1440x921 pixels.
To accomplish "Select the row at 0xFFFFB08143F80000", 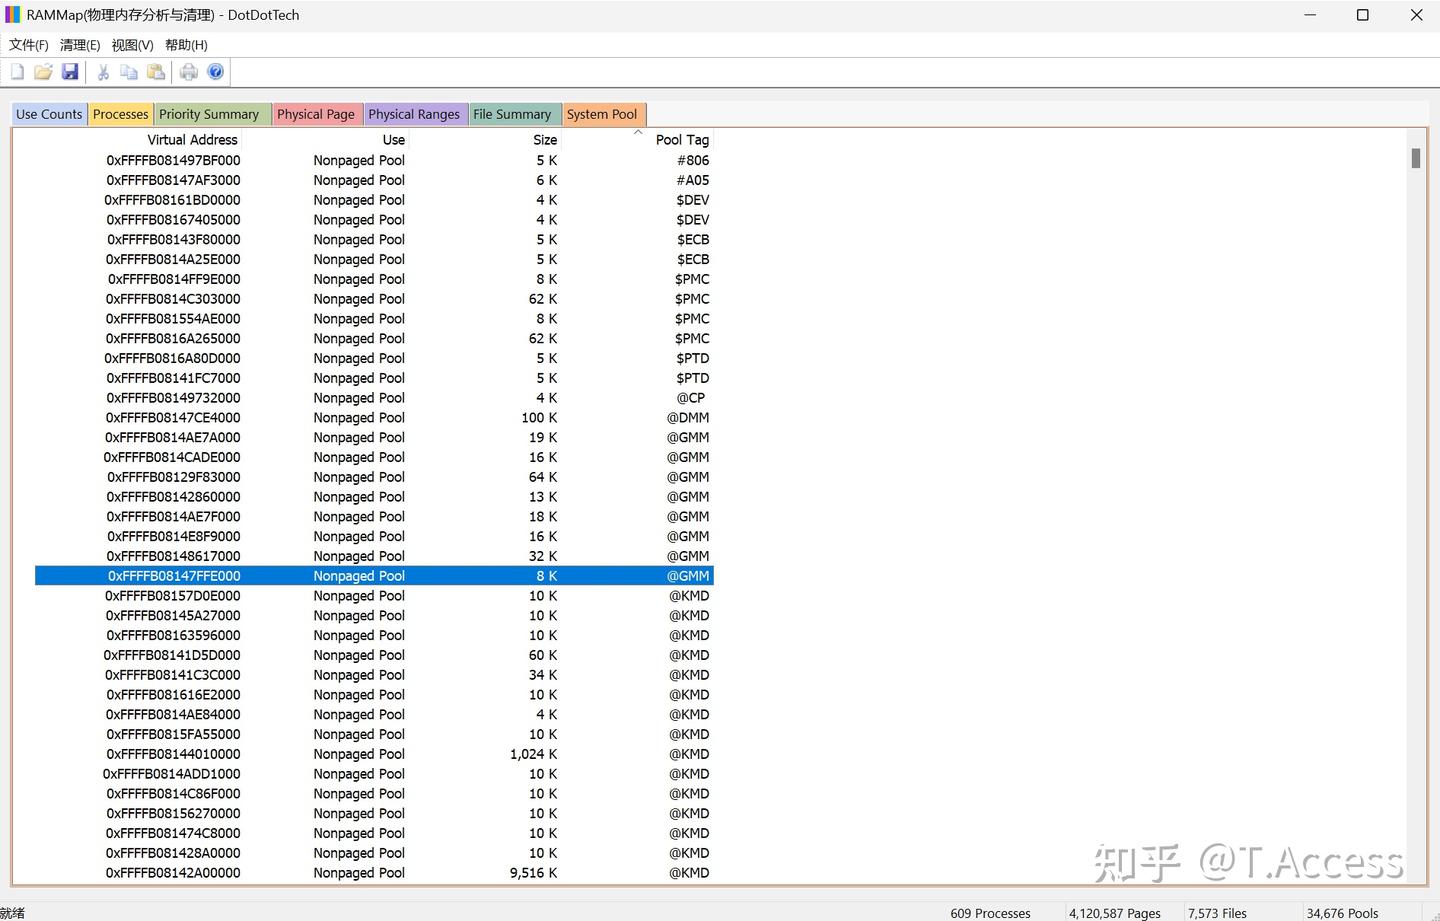I will (x=374, y=240).
